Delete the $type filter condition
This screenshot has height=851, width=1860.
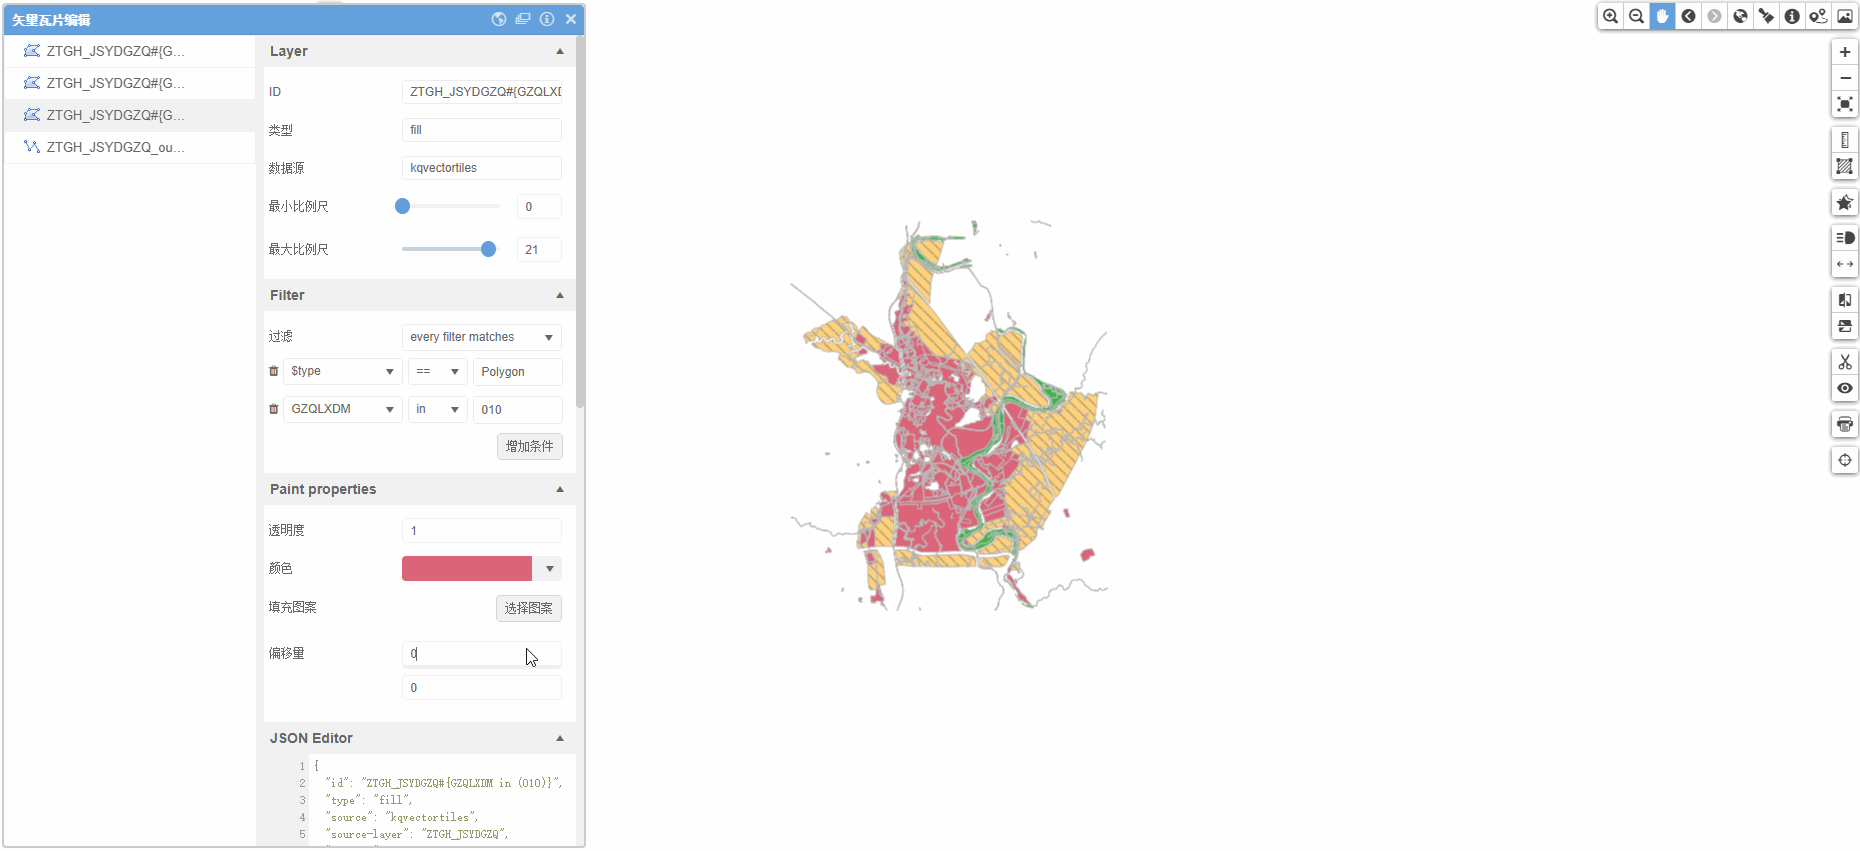pyautogui.click(x=274, y=371)
